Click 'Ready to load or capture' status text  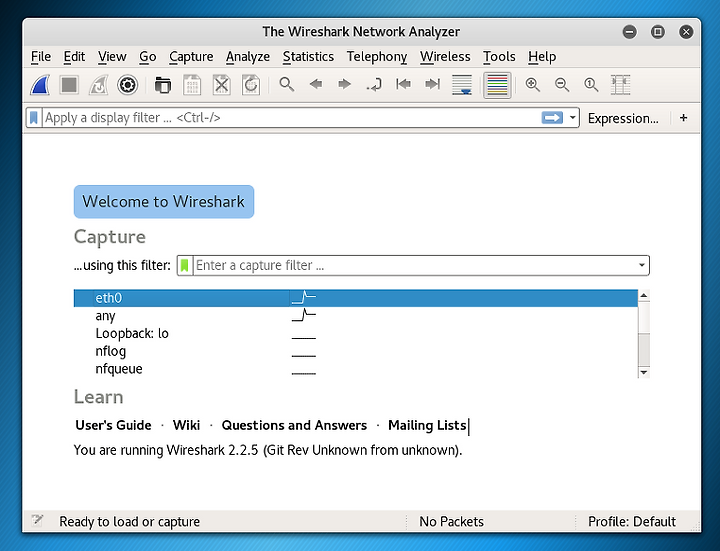[x=129, y=522]
